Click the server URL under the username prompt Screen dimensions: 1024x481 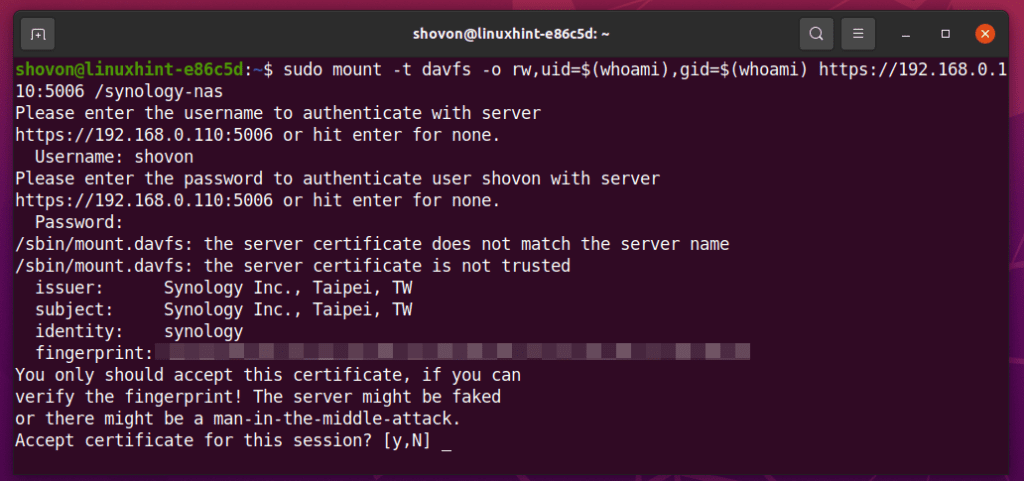point(138,135)
